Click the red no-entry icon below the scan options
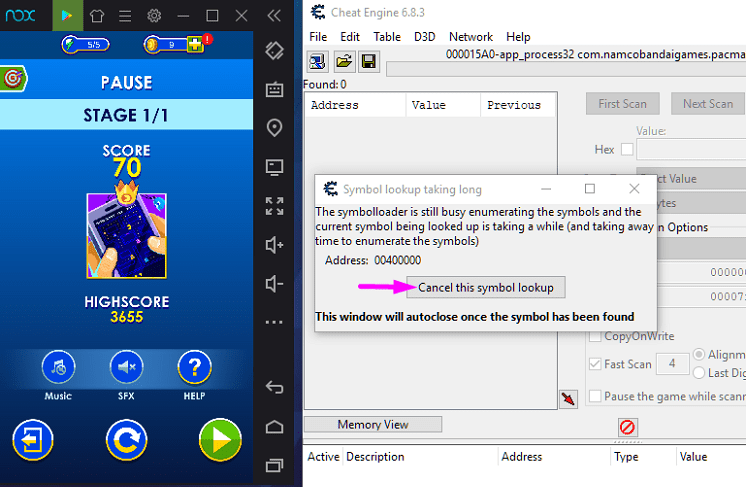 point(627,427)
